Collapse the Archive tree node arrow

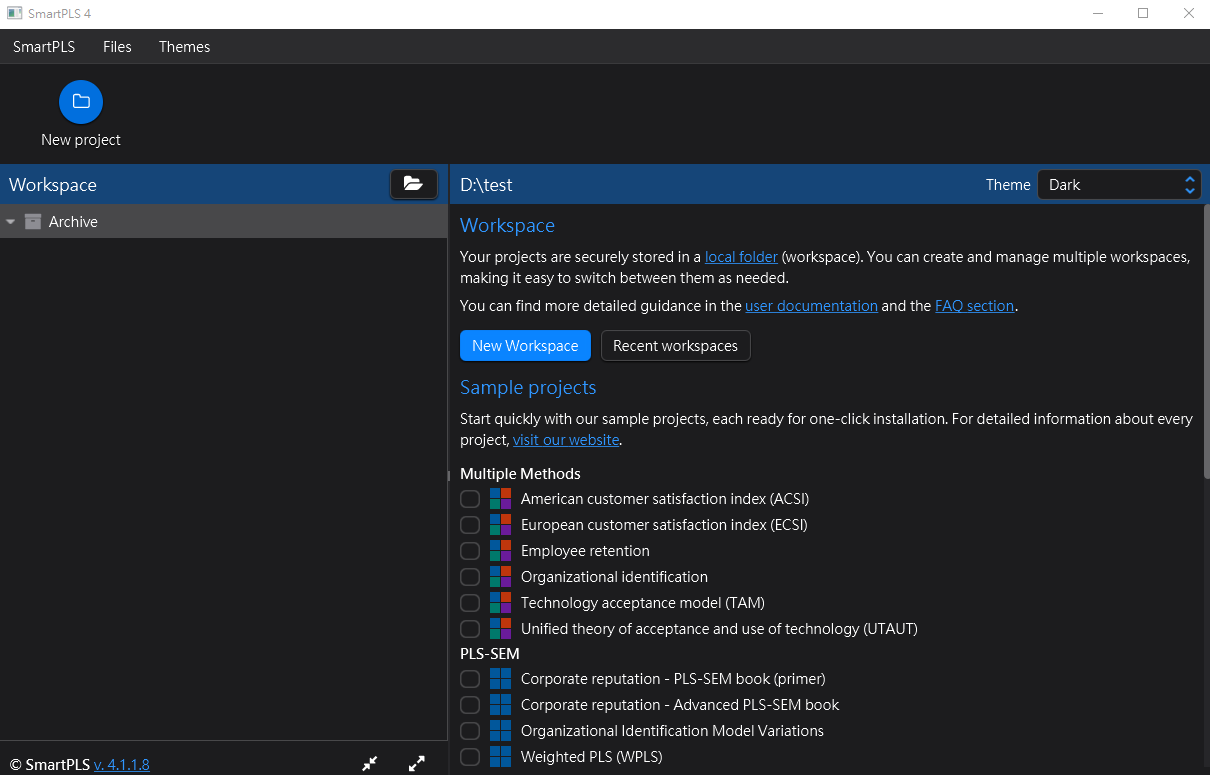(x=11, y=222)
